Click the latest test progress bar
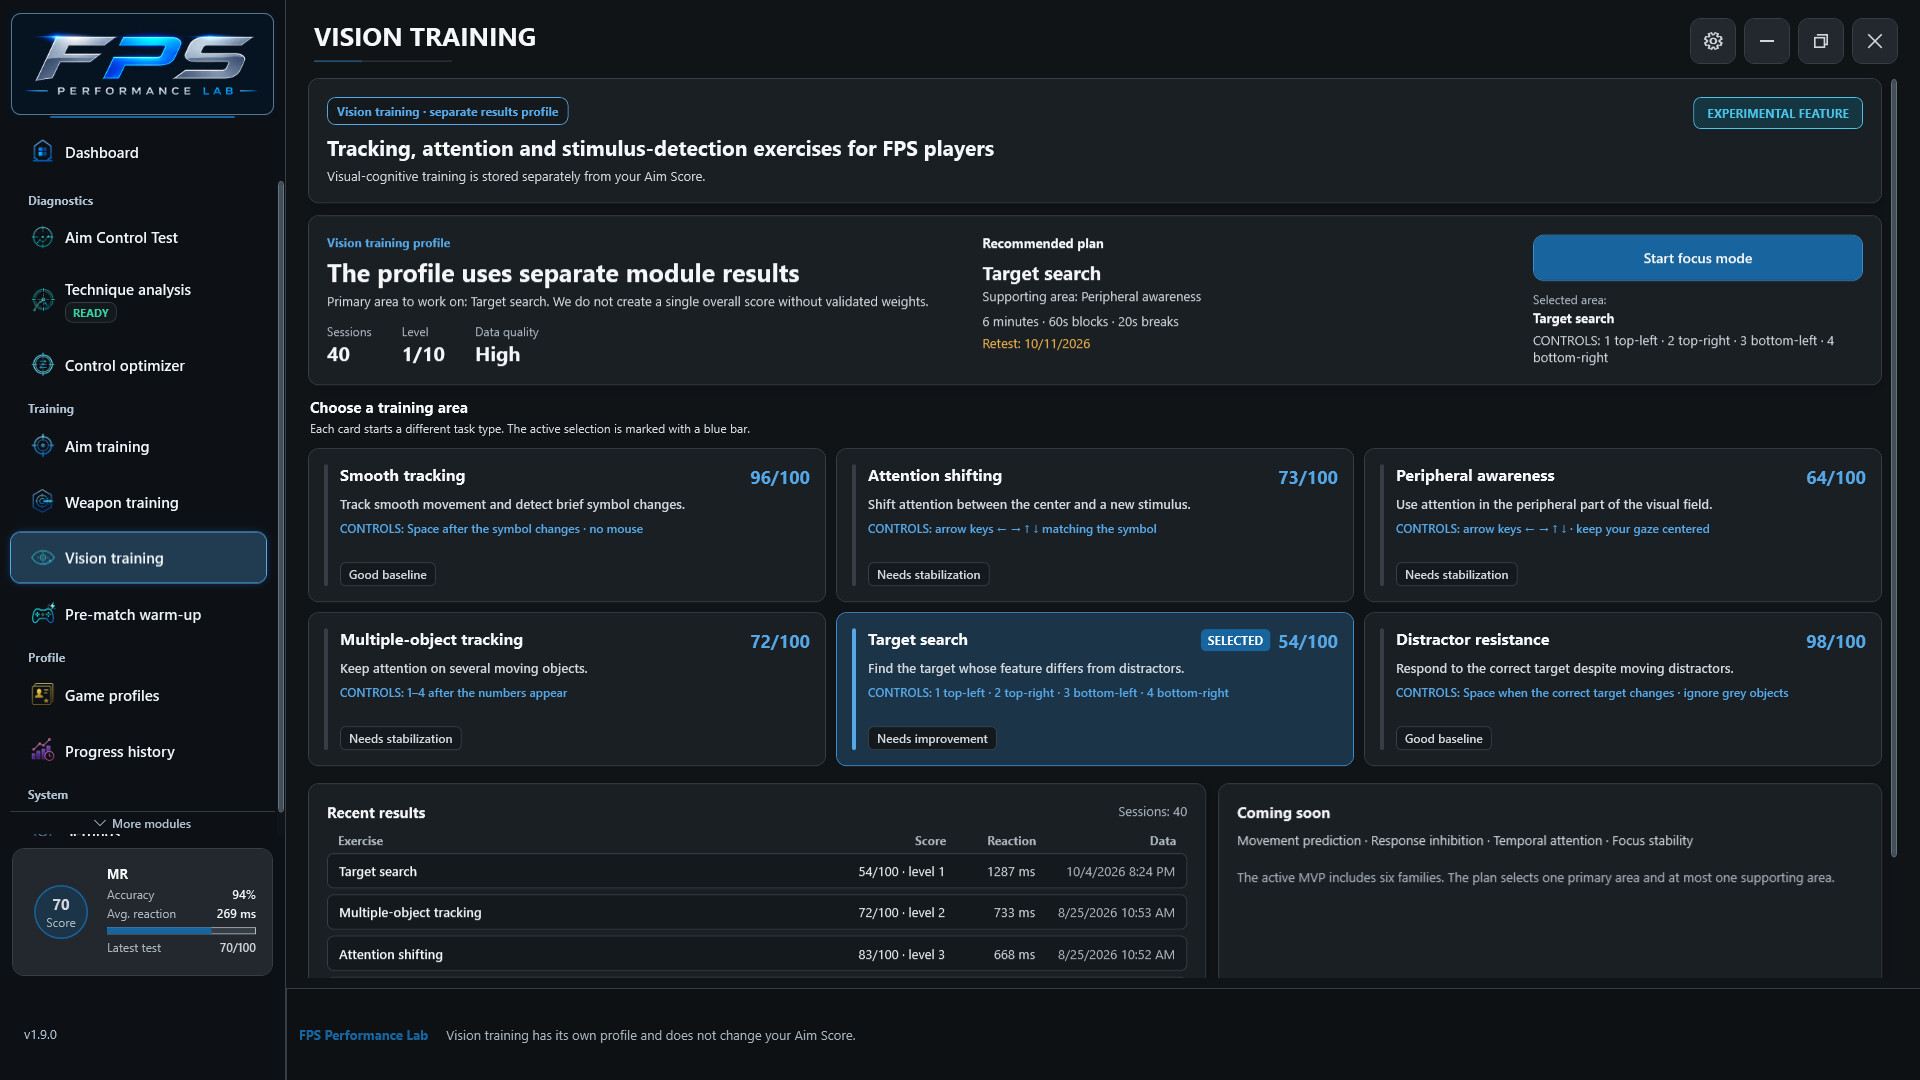Viewport: 1920px width, 1080px height. pos(181,931)
